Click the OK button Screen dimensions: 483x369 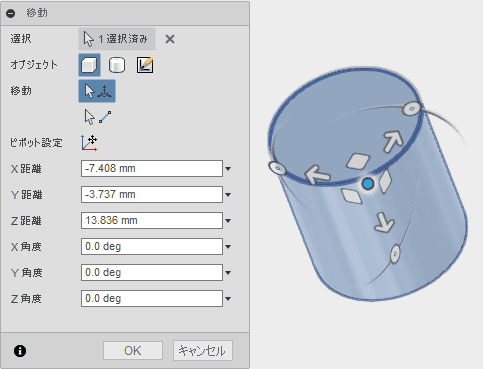tap(133, 351)
